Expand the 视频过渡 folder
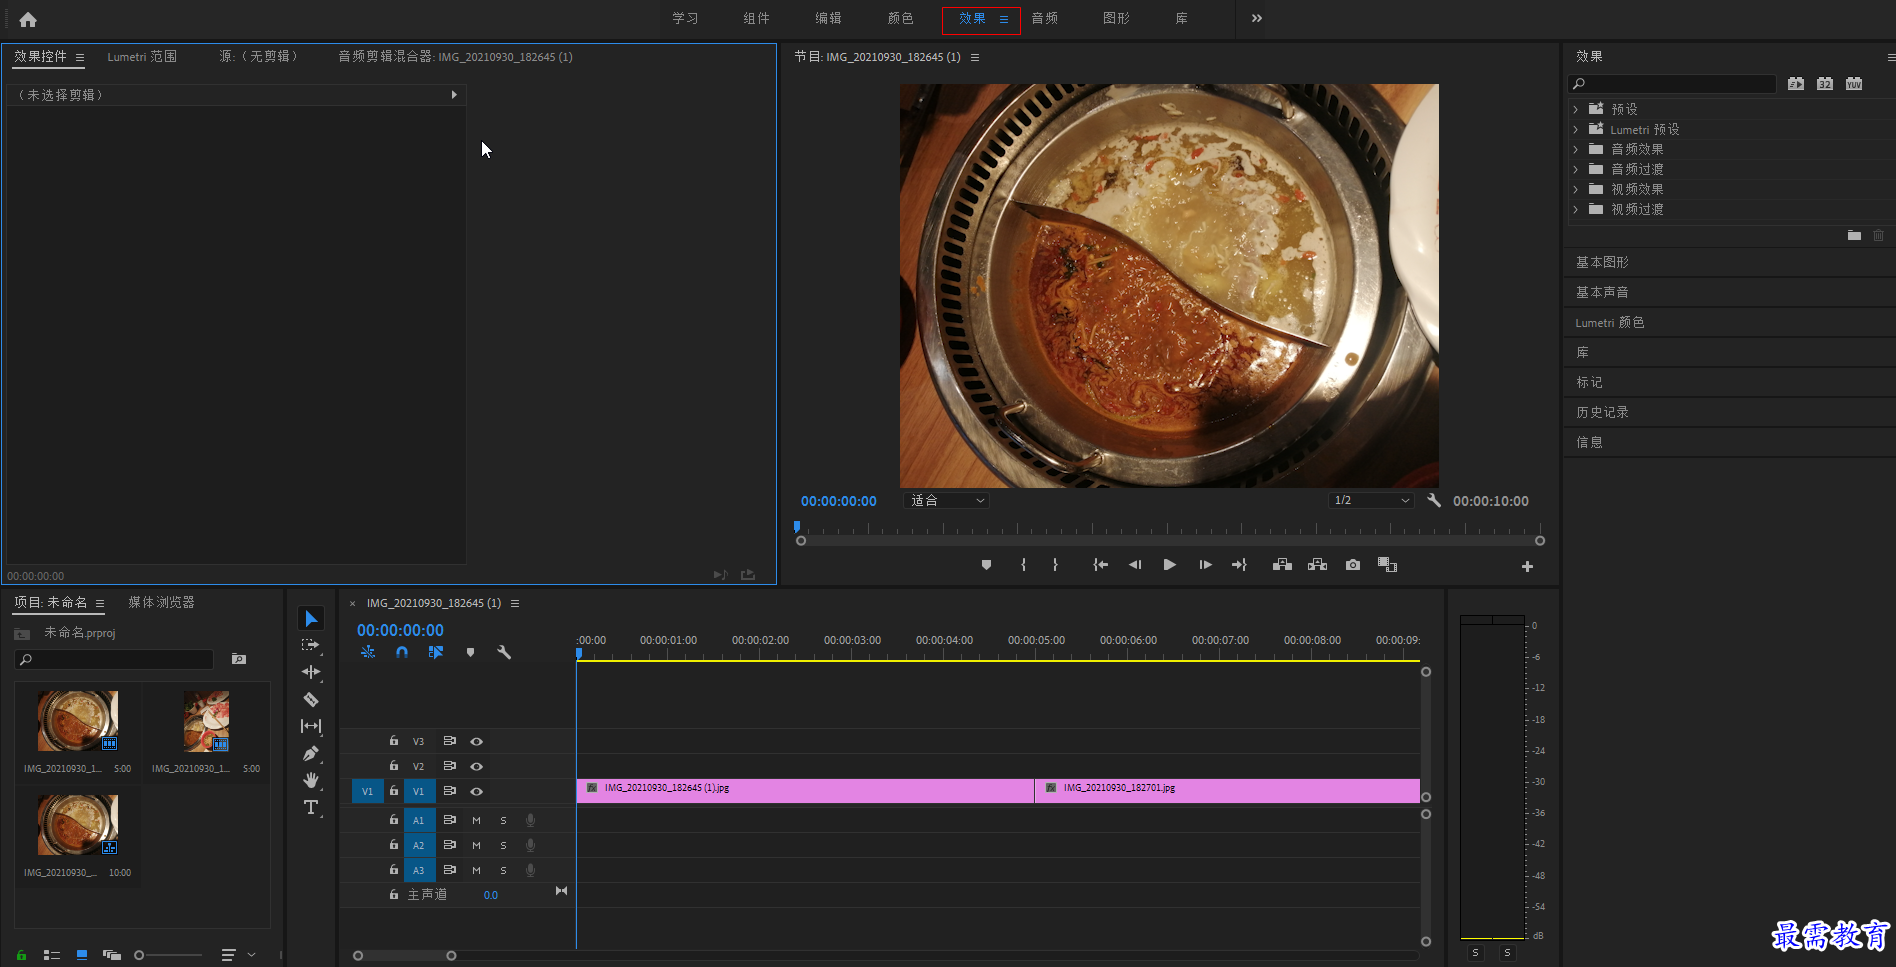This screenshot has width=1896, height=967. coord(1576,209)
